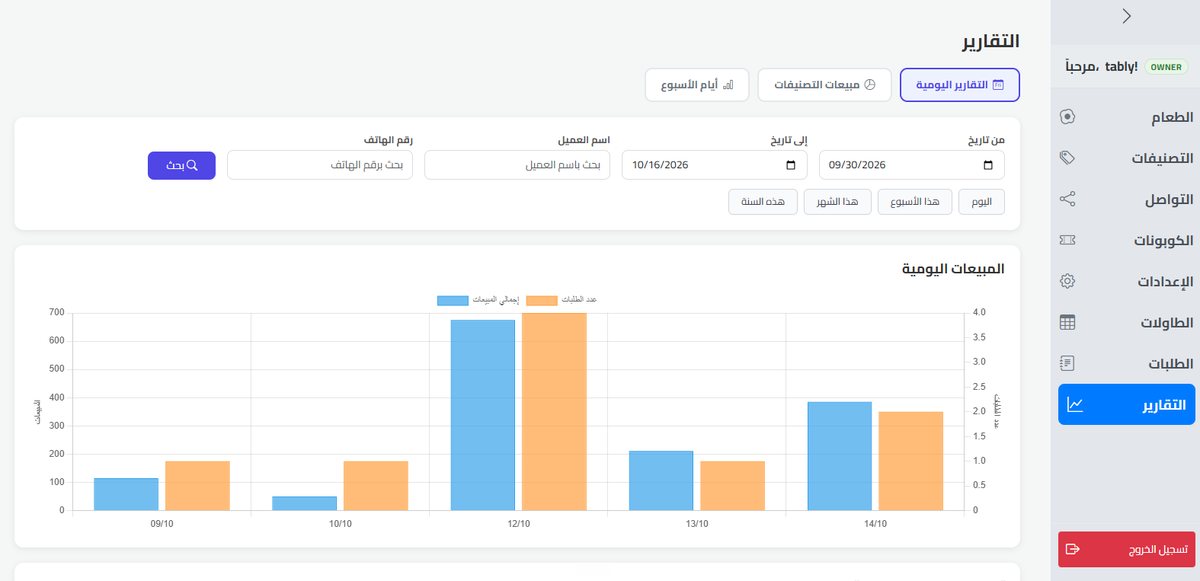This screenshot has width=1200, height=581.
Task: Click the coupon ticket icon in sidebar
Action: coord(1067,240)
